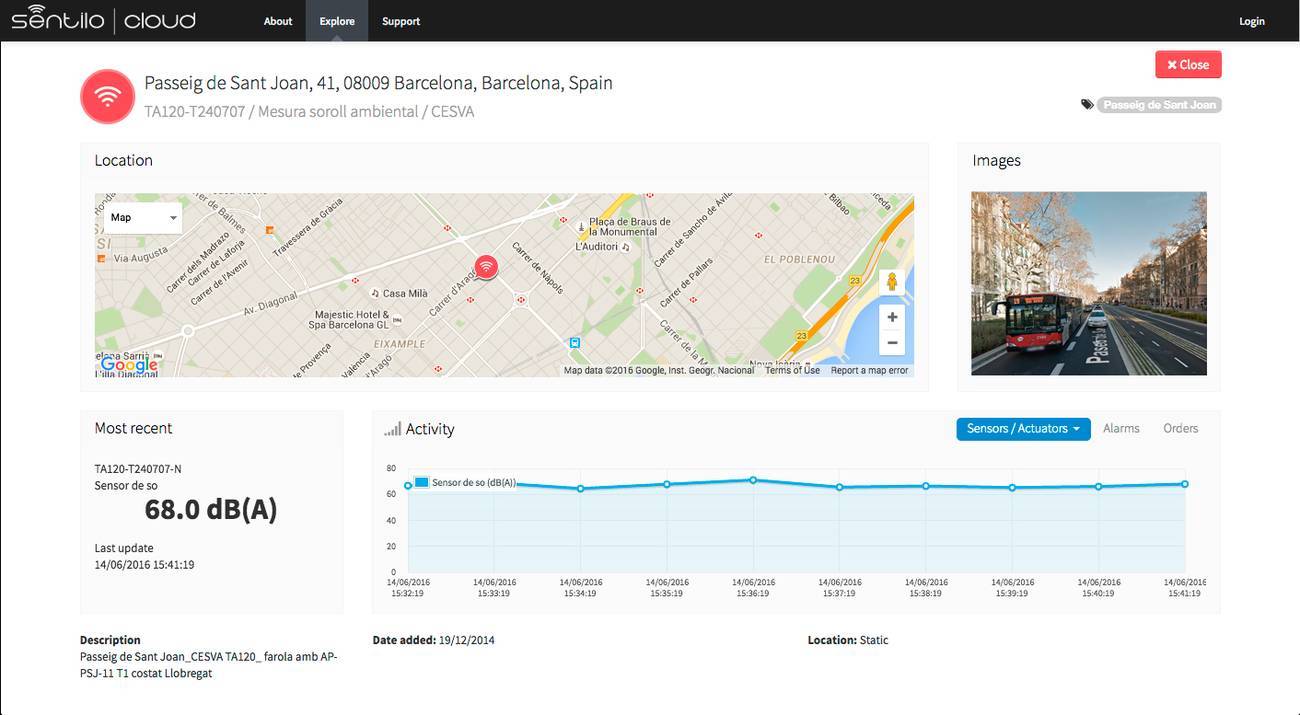
Task: Open the Map type selector dropdown
Action: (x=141, y=217)
